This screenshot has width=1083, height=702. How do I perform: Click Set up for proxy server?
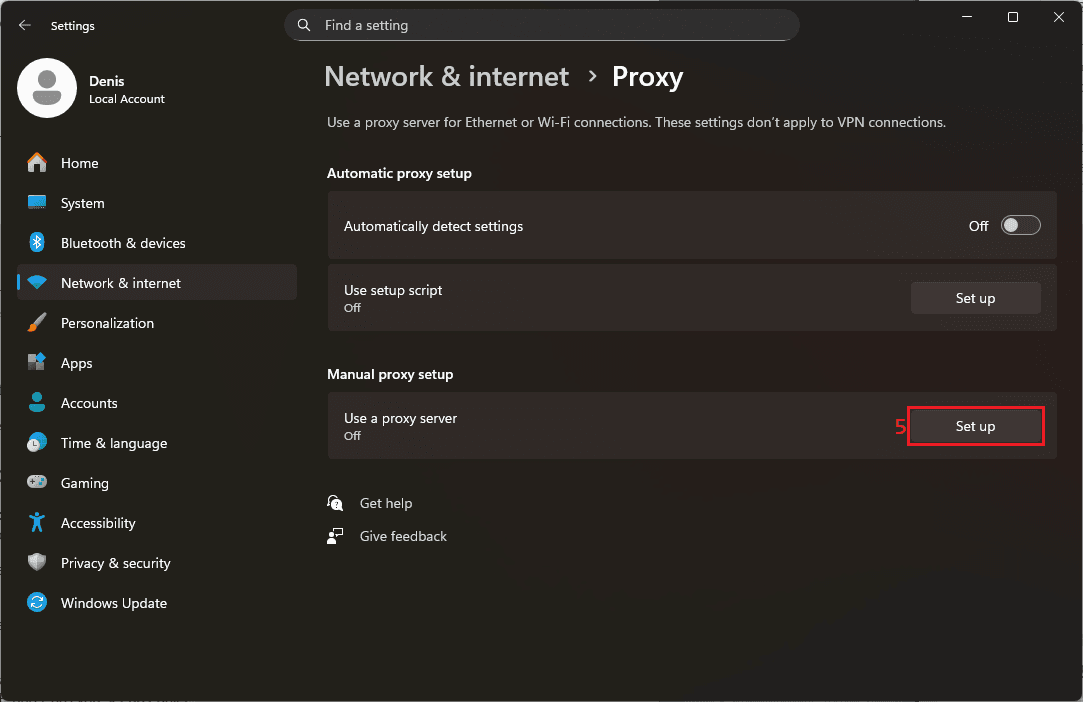tap(975, 426)
